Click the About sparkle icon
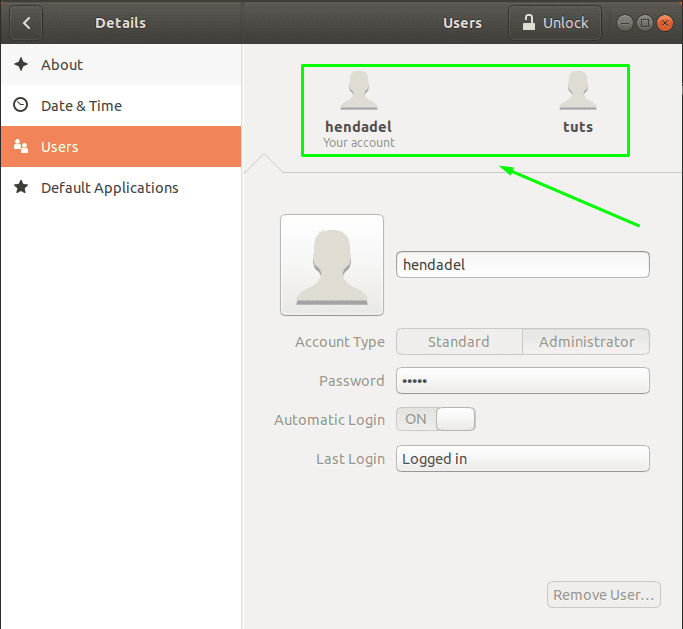This screenshot has height=629, width=683. [21, 64]
